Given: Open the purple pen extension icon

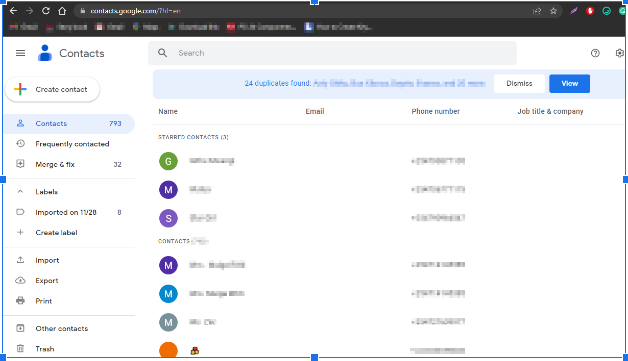Looking at the screenshot, I should [574, 11].
